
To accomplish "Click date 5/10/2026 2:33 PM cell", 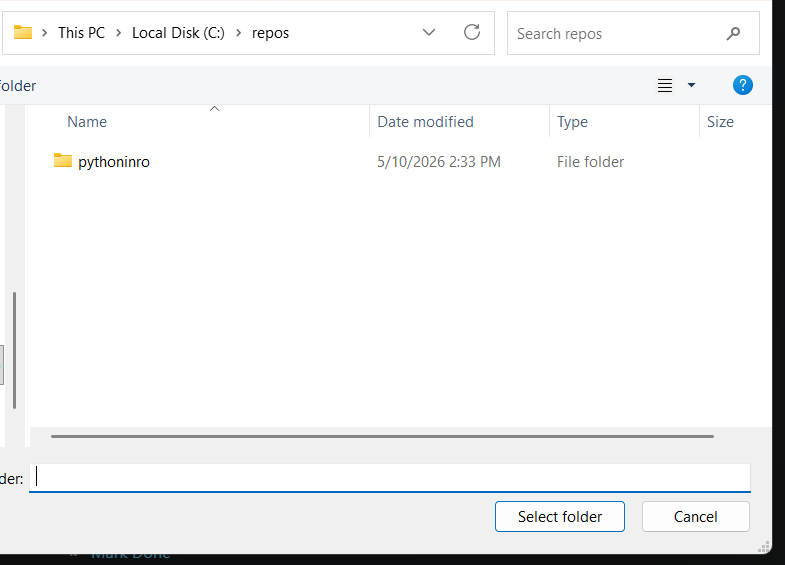I will (x=439, y=162).
